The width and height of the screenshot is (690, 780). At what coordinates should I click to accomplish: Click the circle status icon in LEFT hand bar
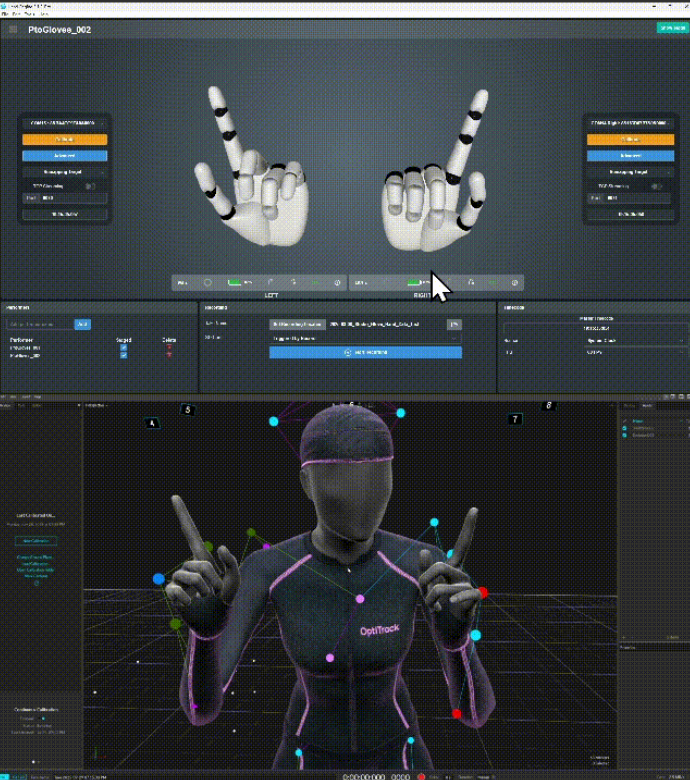[208, 283]
